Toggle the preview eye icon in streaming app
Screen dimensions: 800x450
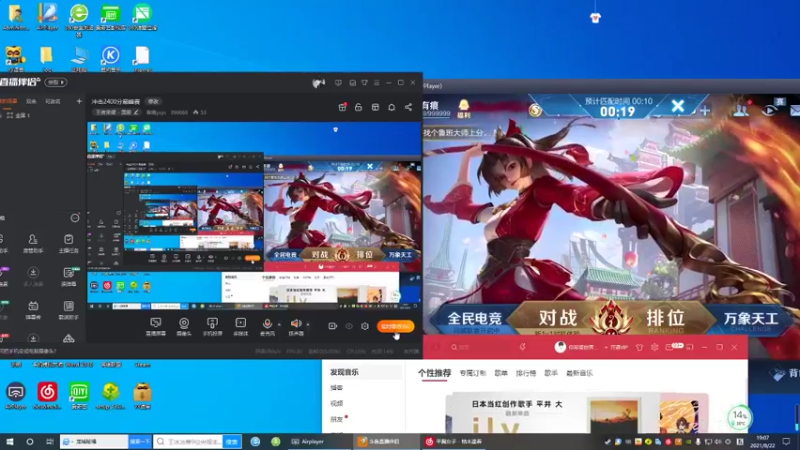tap(349, 326)
